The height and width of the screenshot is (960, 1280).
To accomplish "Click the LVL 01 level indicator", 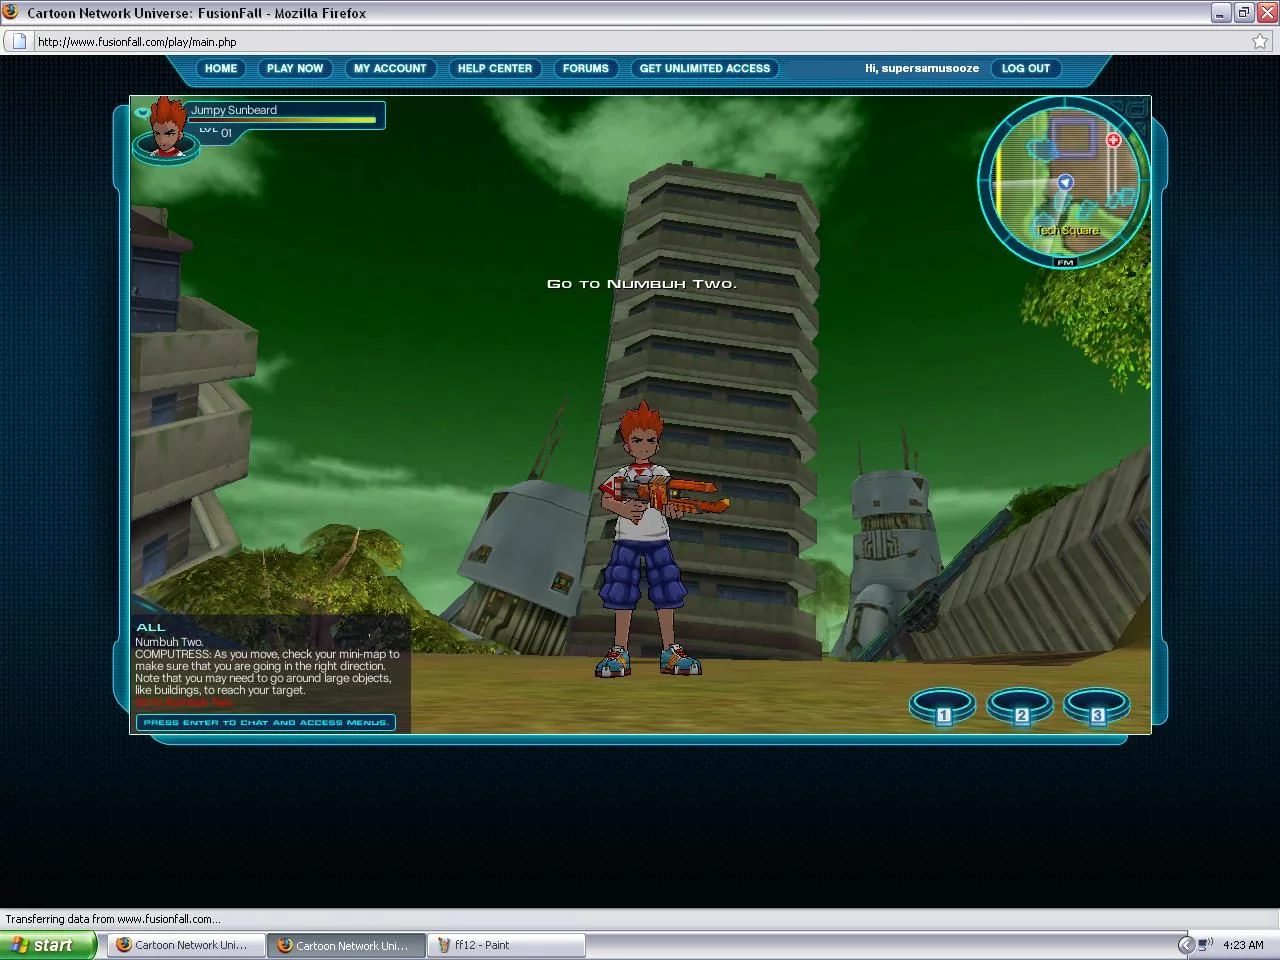I will coord(215,132).
